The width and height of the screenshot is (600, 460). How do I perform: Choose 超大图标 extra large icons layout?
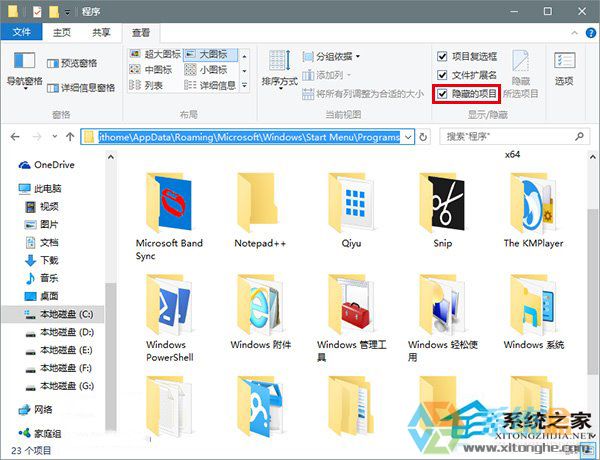pos(155,54)
